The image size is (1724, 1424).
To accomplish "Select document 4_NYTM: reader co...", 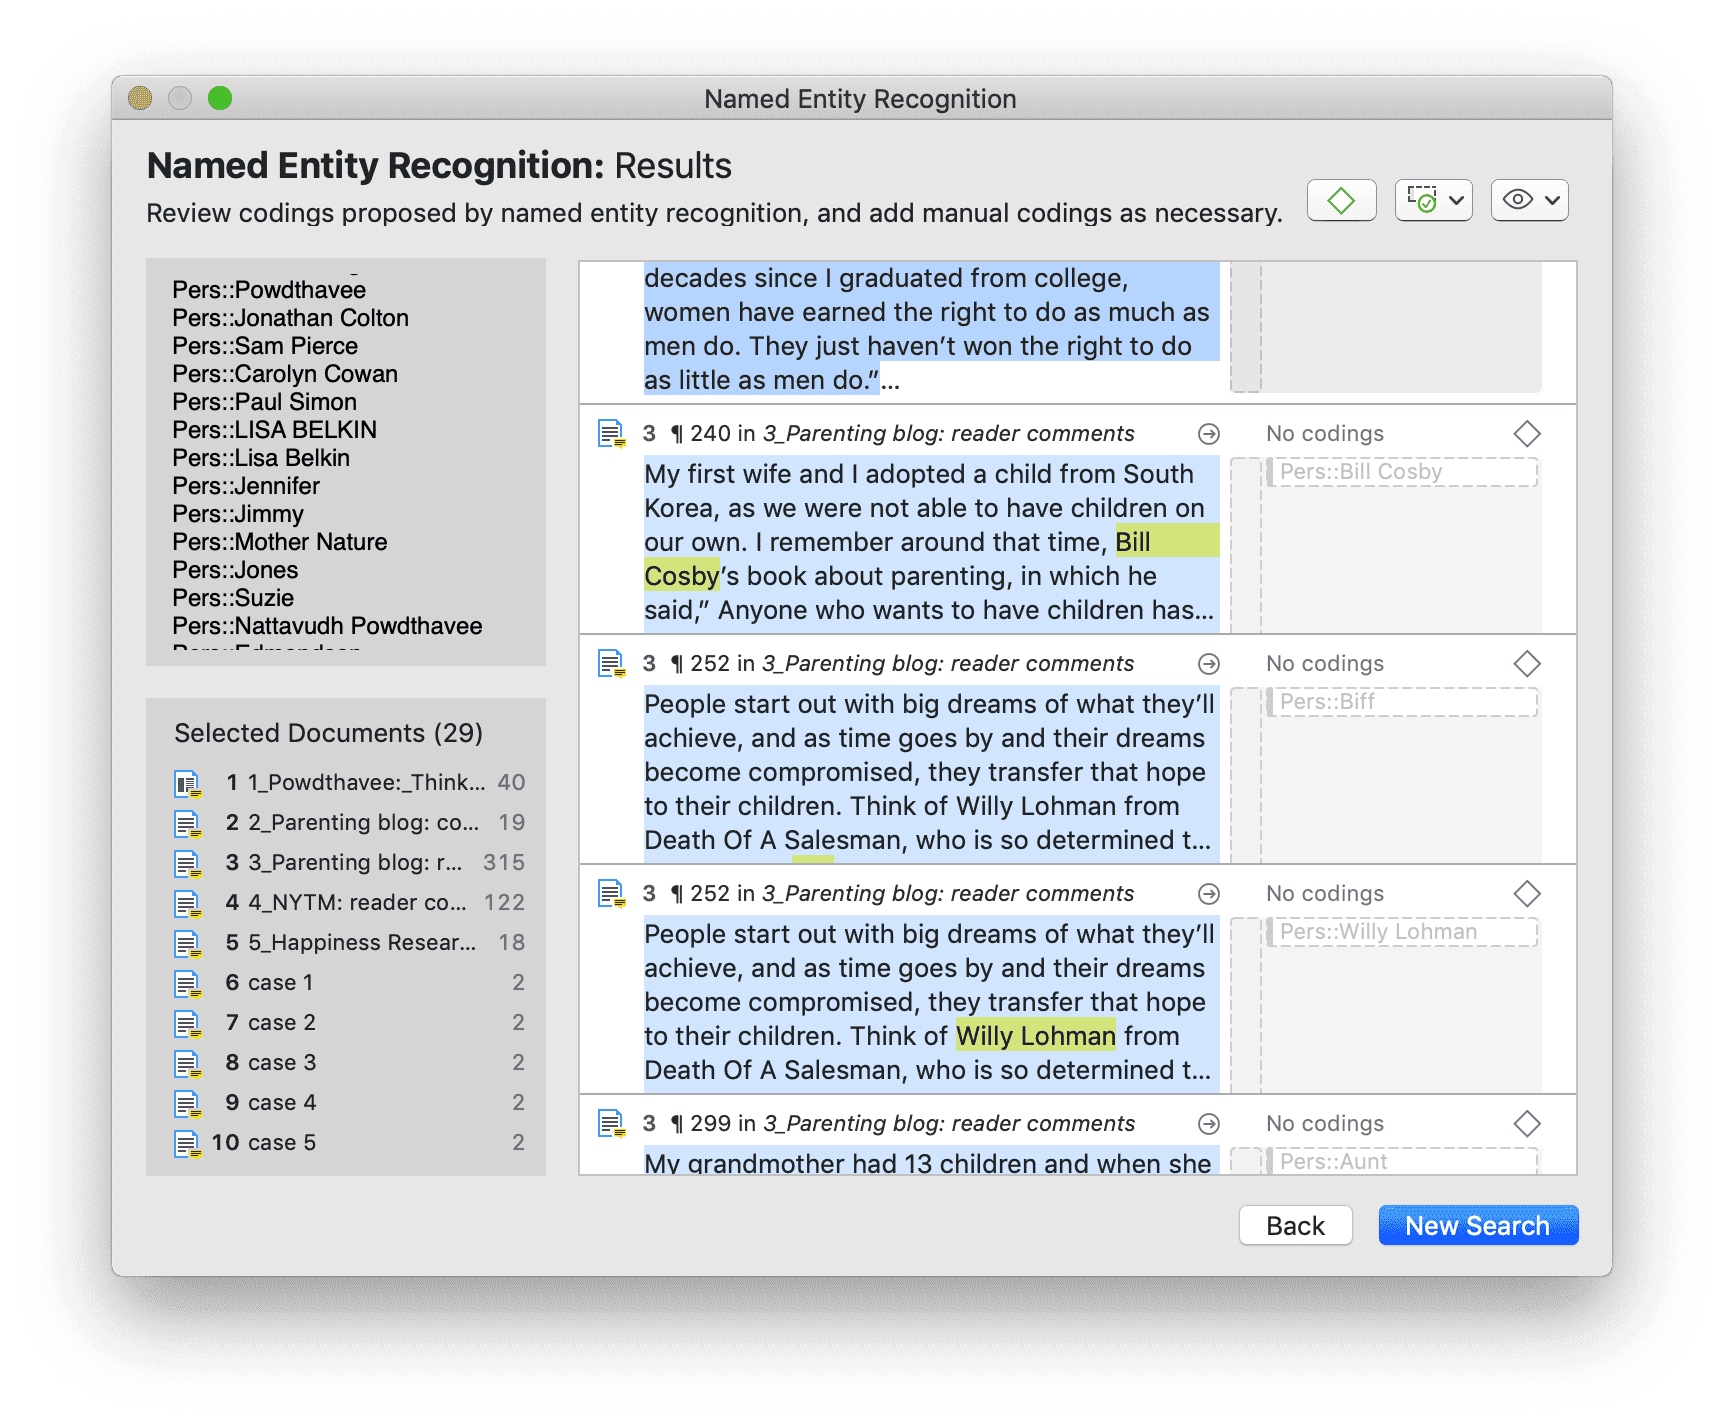I will point(349,903).
